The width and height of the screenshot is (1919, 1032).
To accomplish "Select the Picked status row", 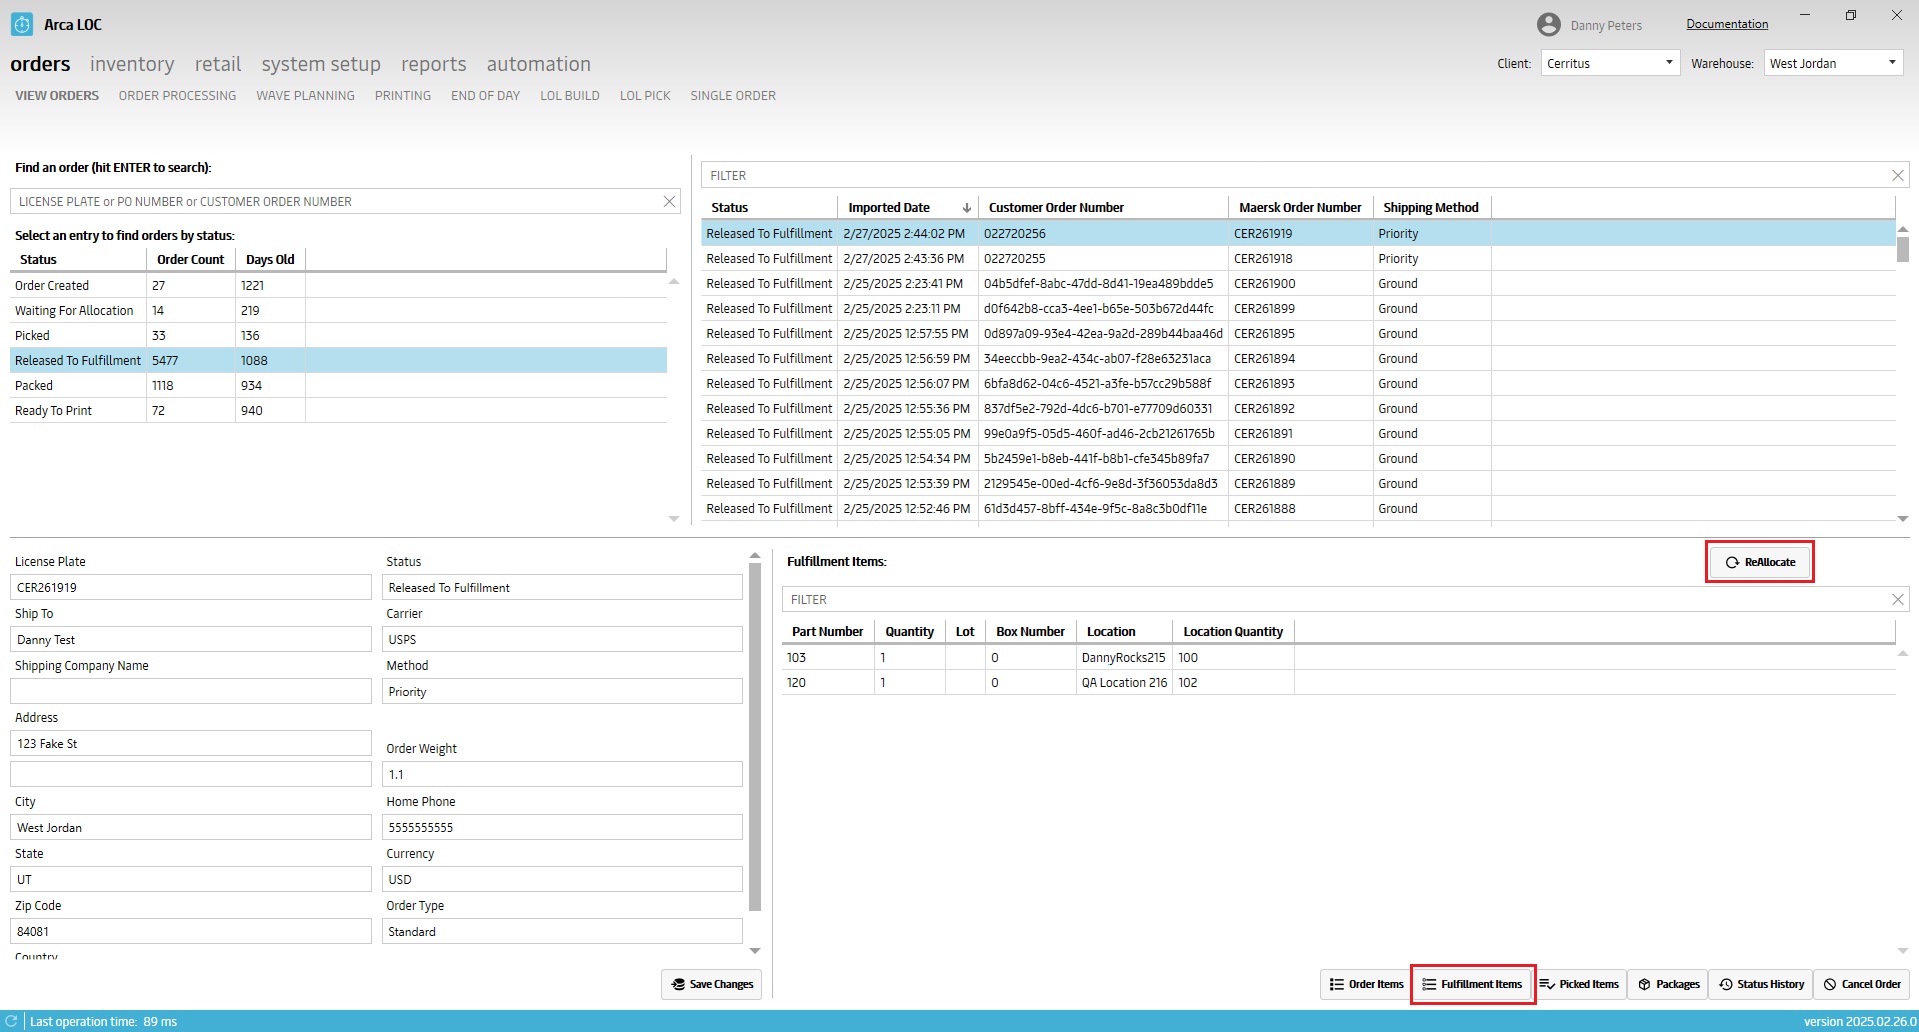I will [x=338, y=335].
